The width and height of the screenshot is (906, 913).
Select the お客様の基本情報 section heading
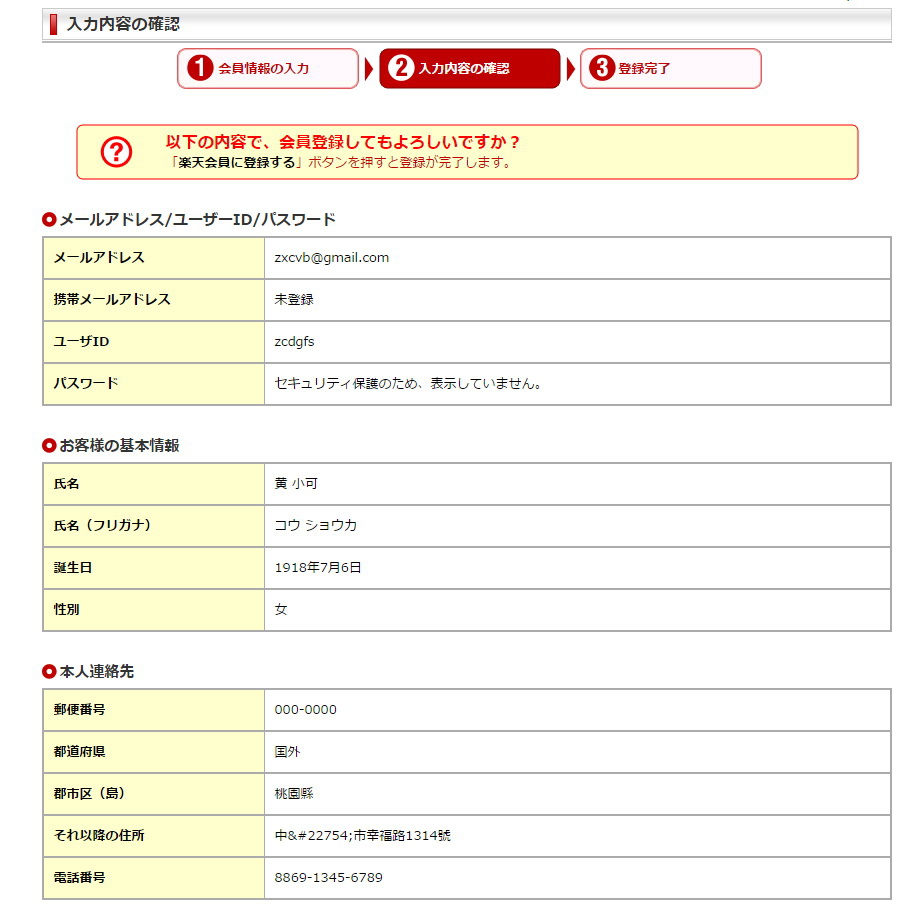coord(119,445)
